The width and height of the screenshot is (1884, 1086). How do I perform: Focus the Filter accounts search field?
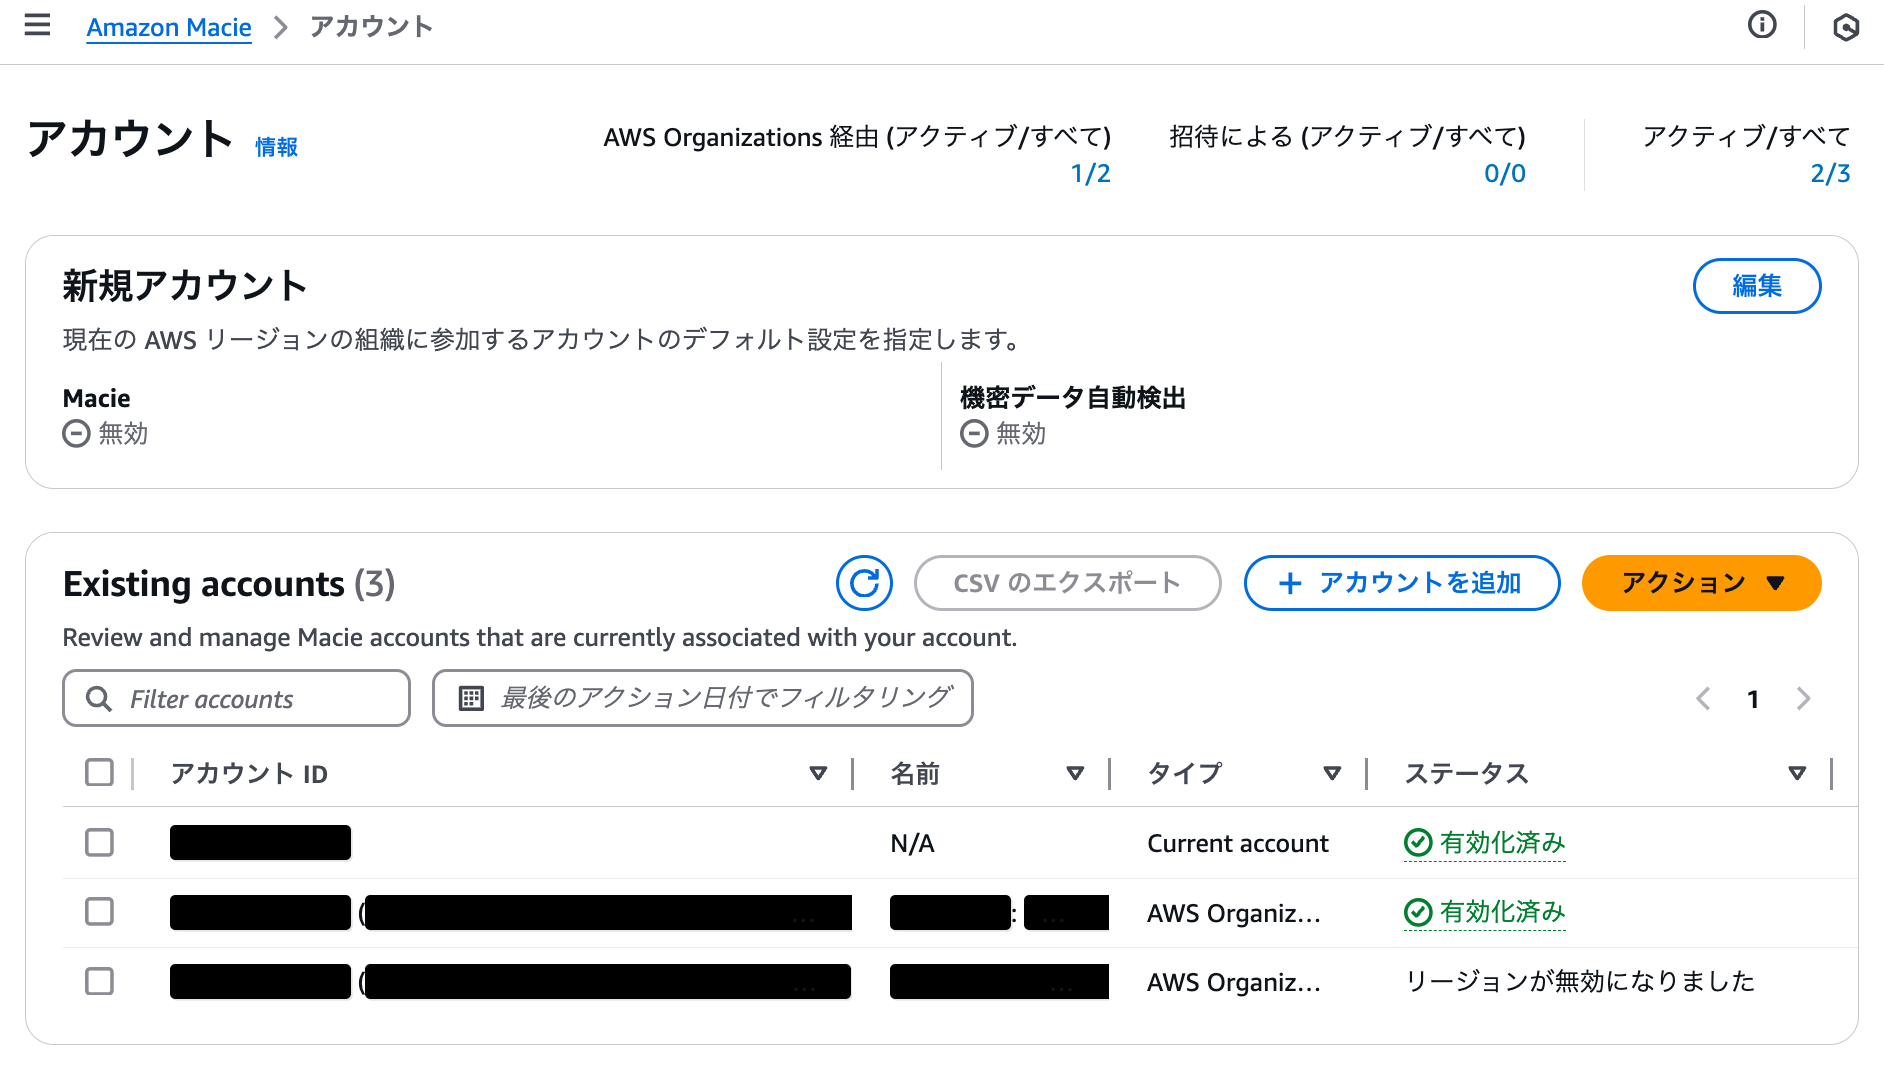click(x=236, y=698)
